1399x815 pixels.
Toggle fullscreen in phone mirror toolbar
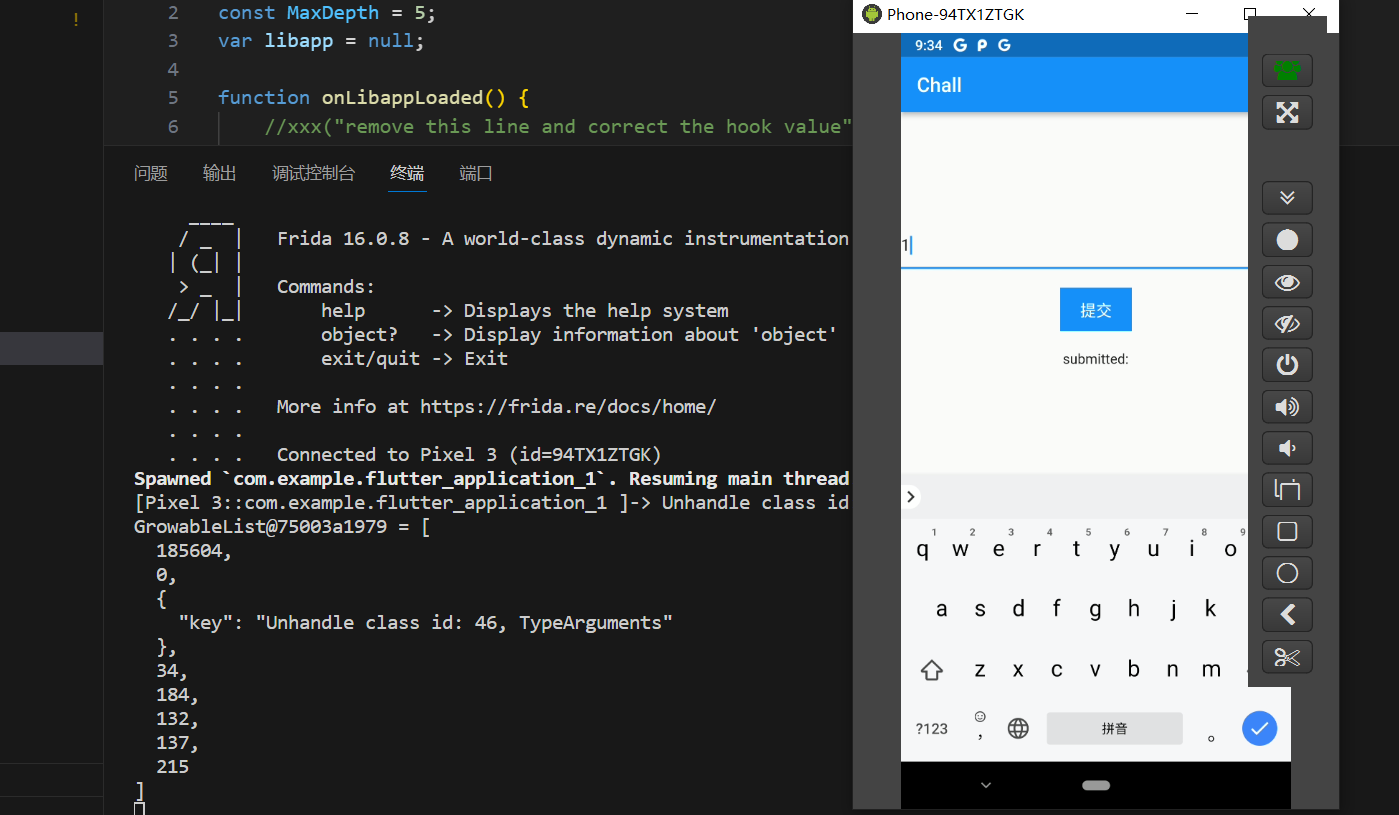click(x=1287, y=113)
